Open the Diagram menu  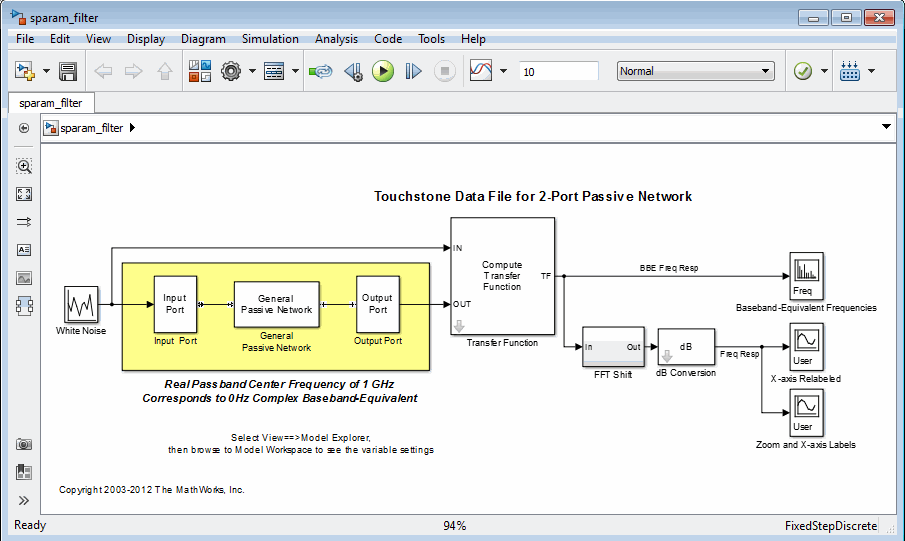[x=203, y=39]
